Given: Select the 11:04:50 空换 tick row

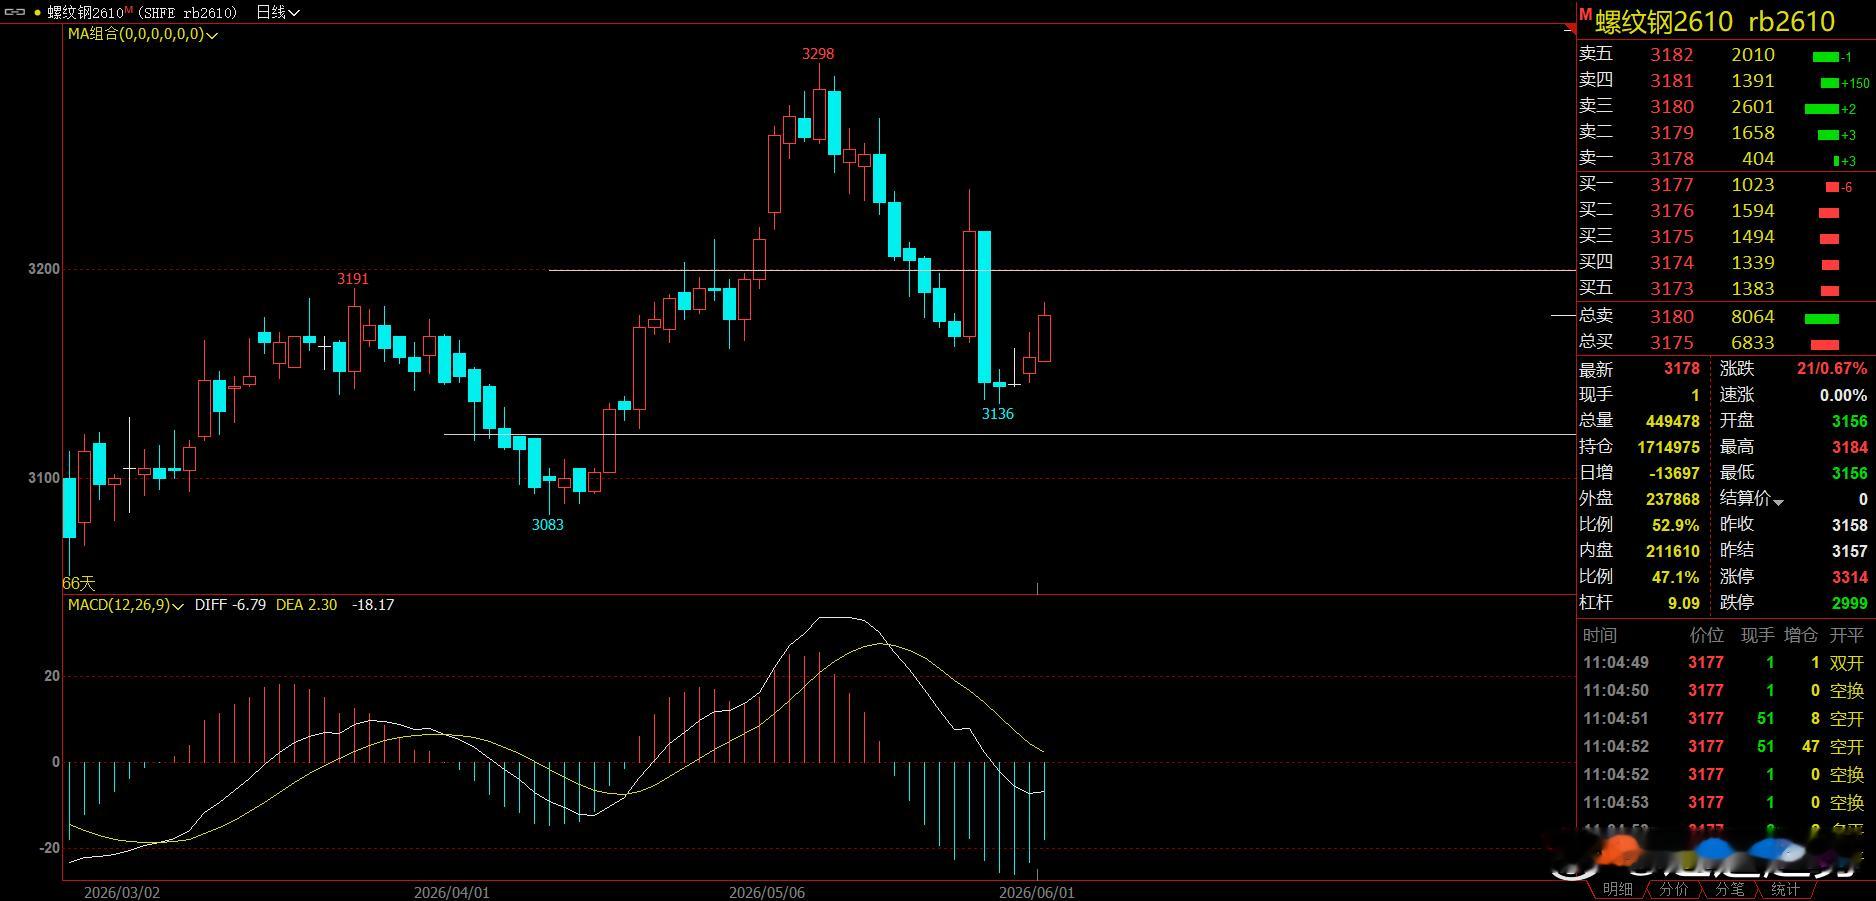Looking at the screenshot, I should pyautogui.click(x=1725, y=691).
